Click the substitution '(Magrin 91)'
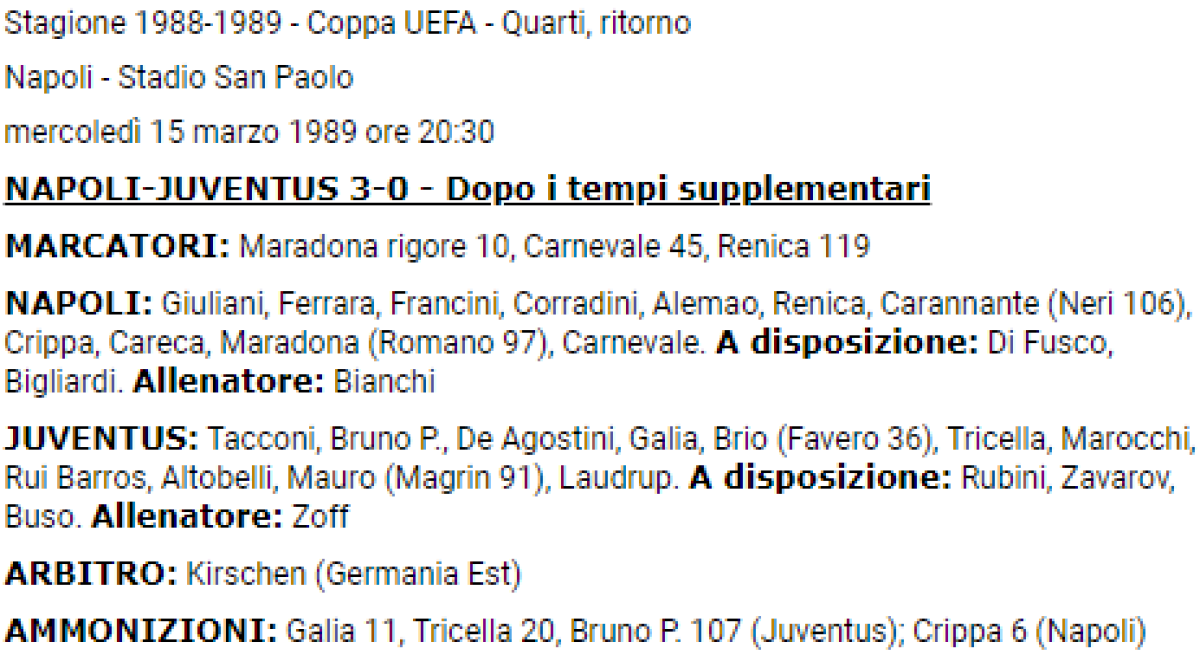Viewport: 1200px width, 655px height. 463,479
